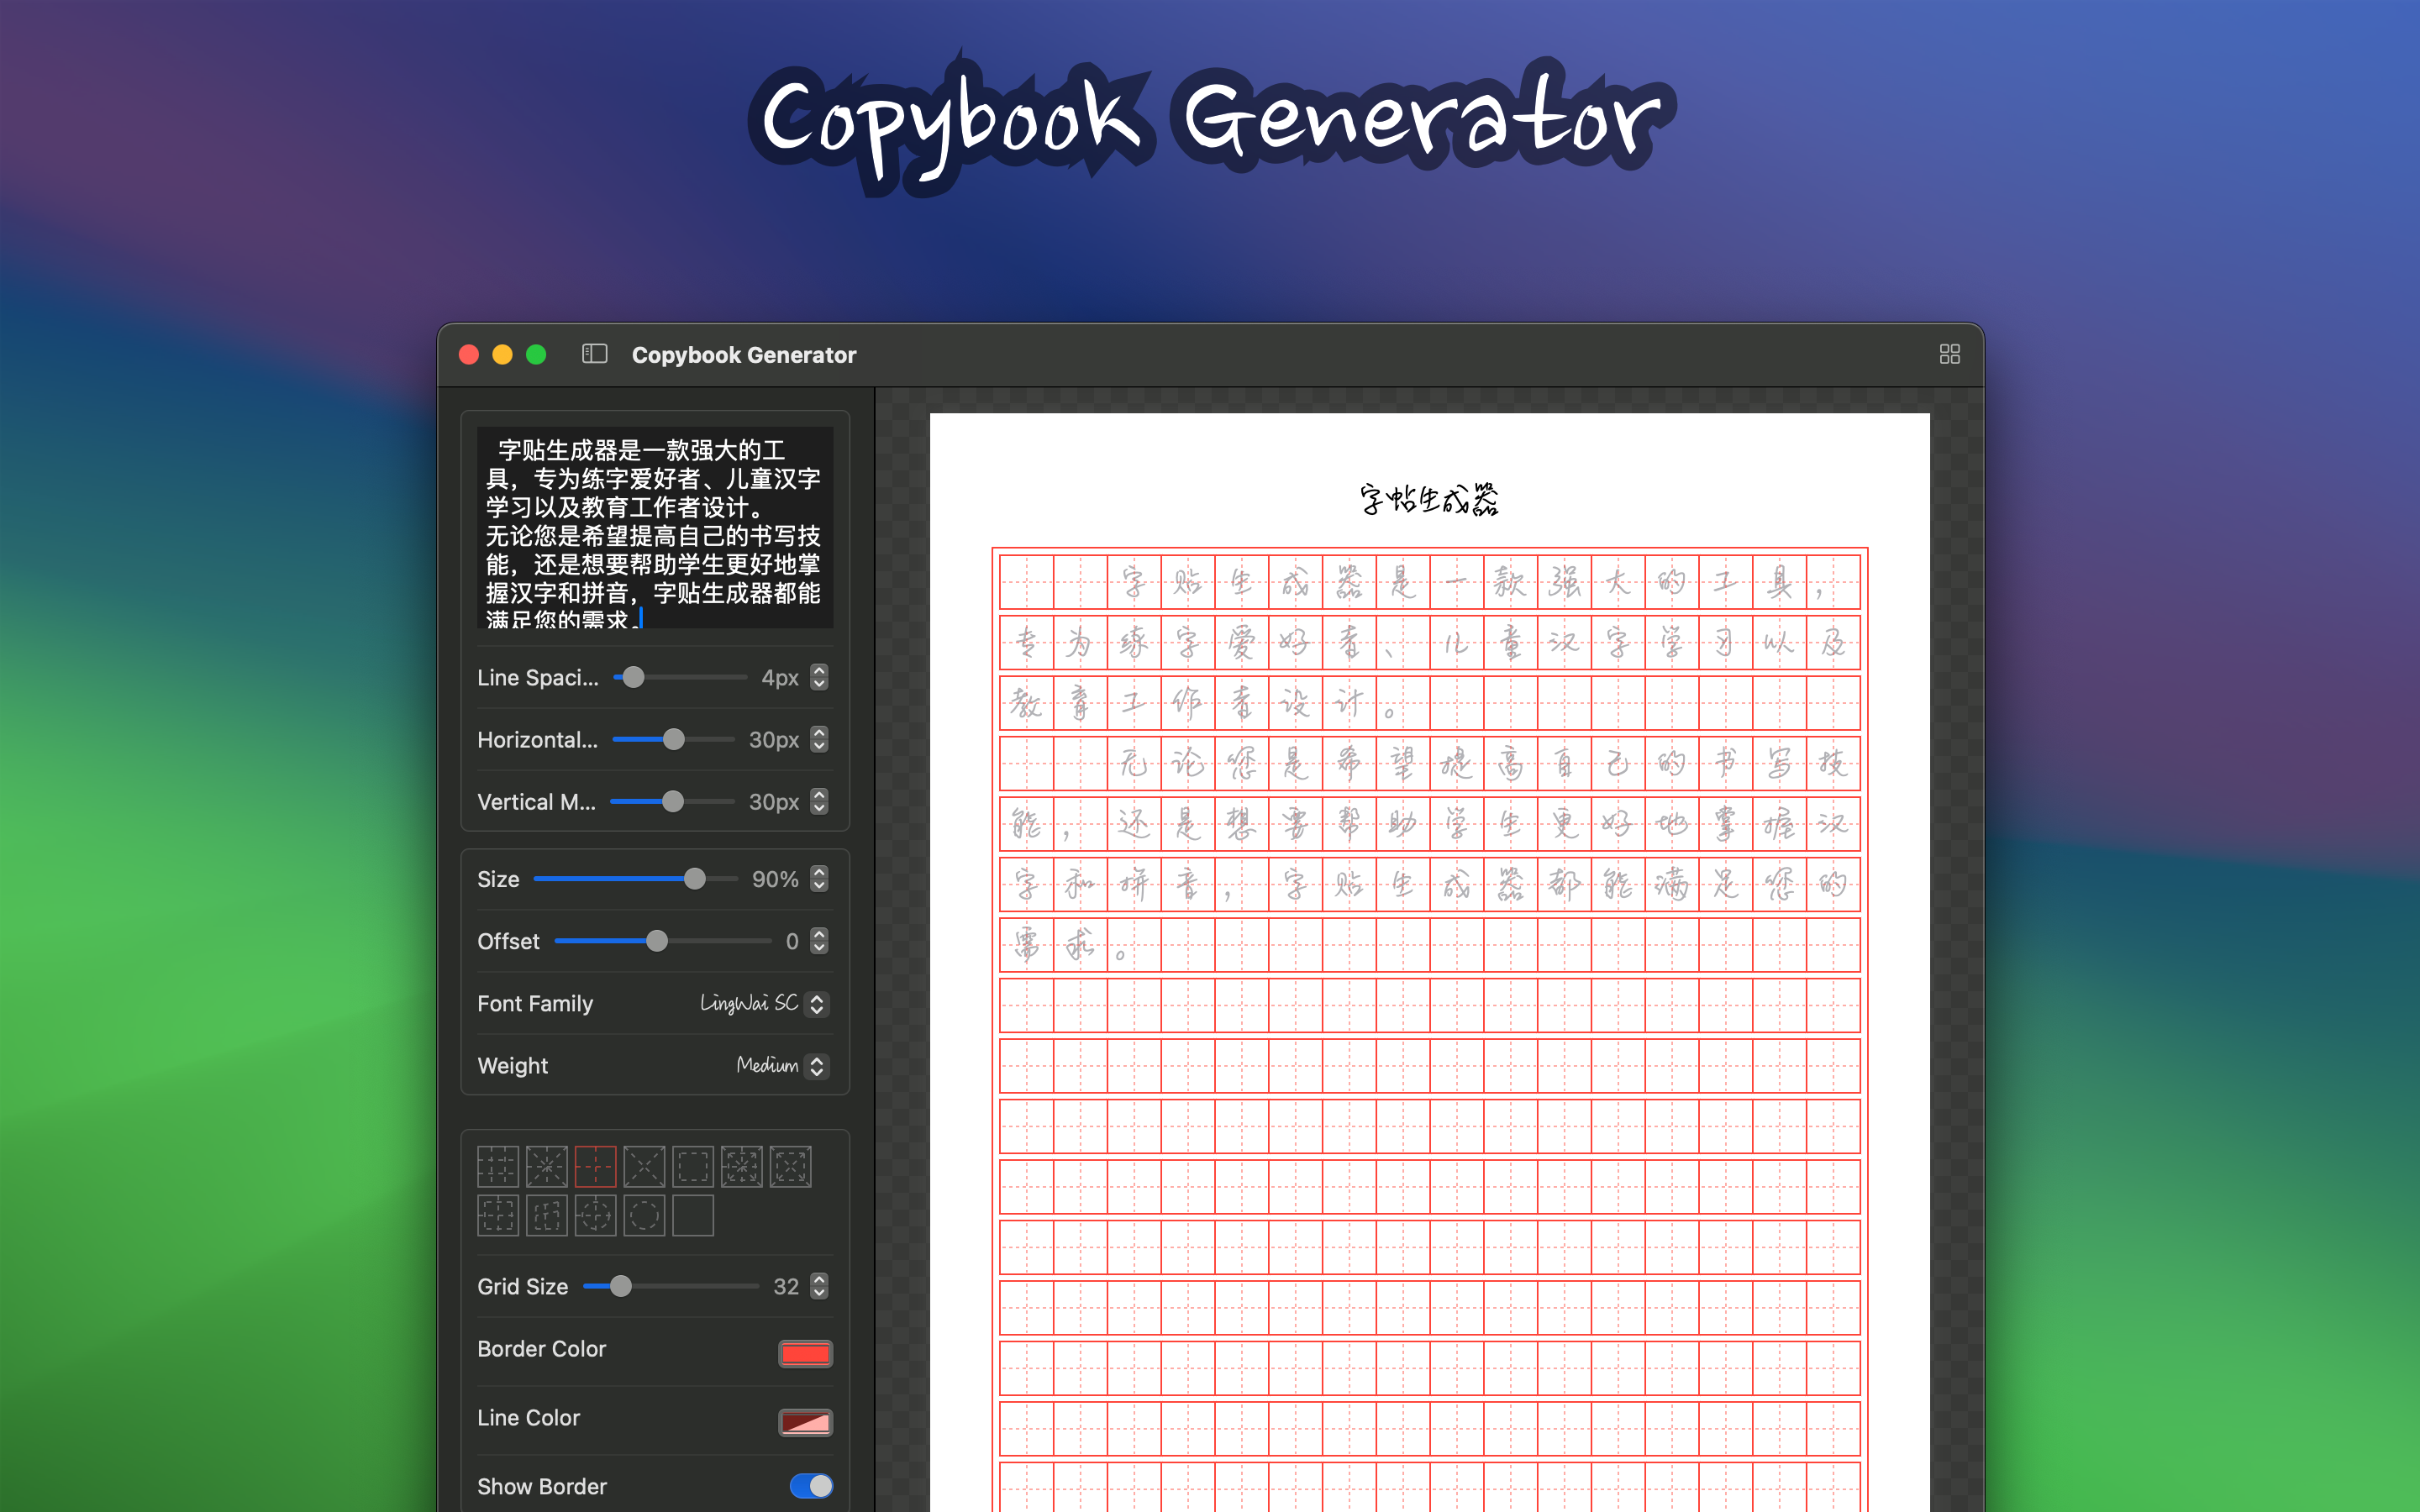Choose the plain dashed square grid style

(x=693, y=1166)
